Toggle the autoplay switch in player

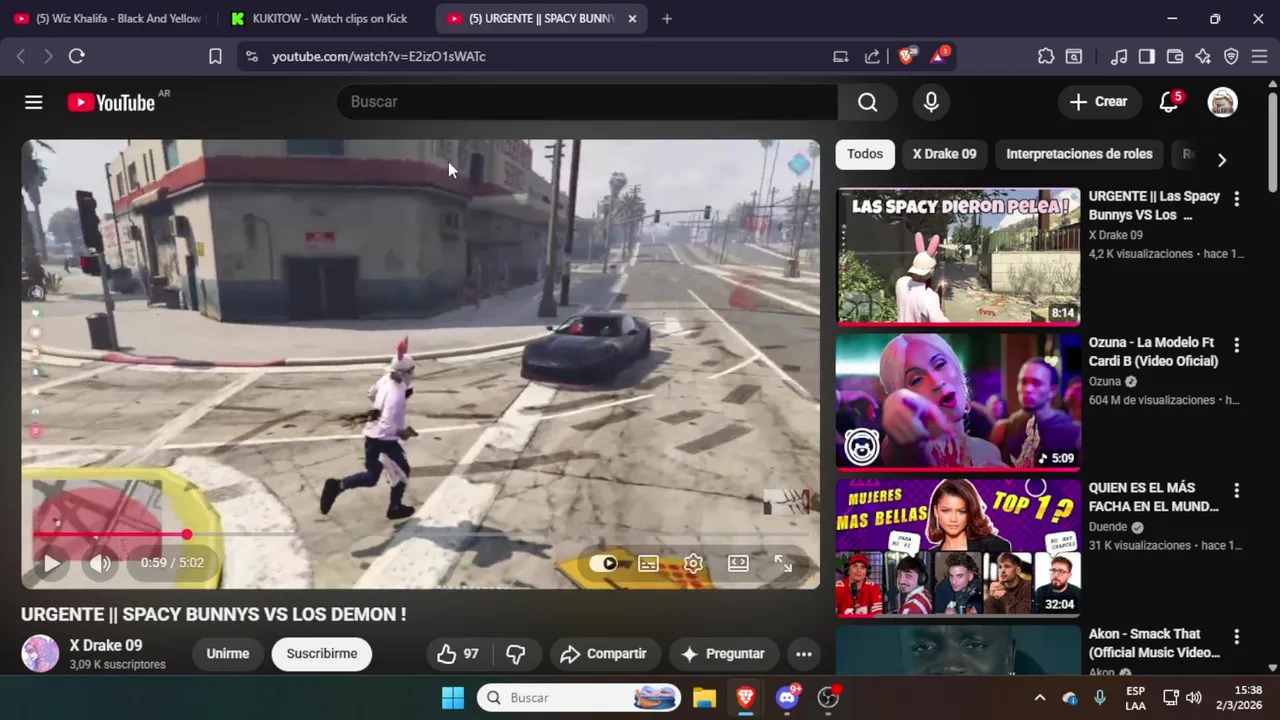[x=603, y=563]
